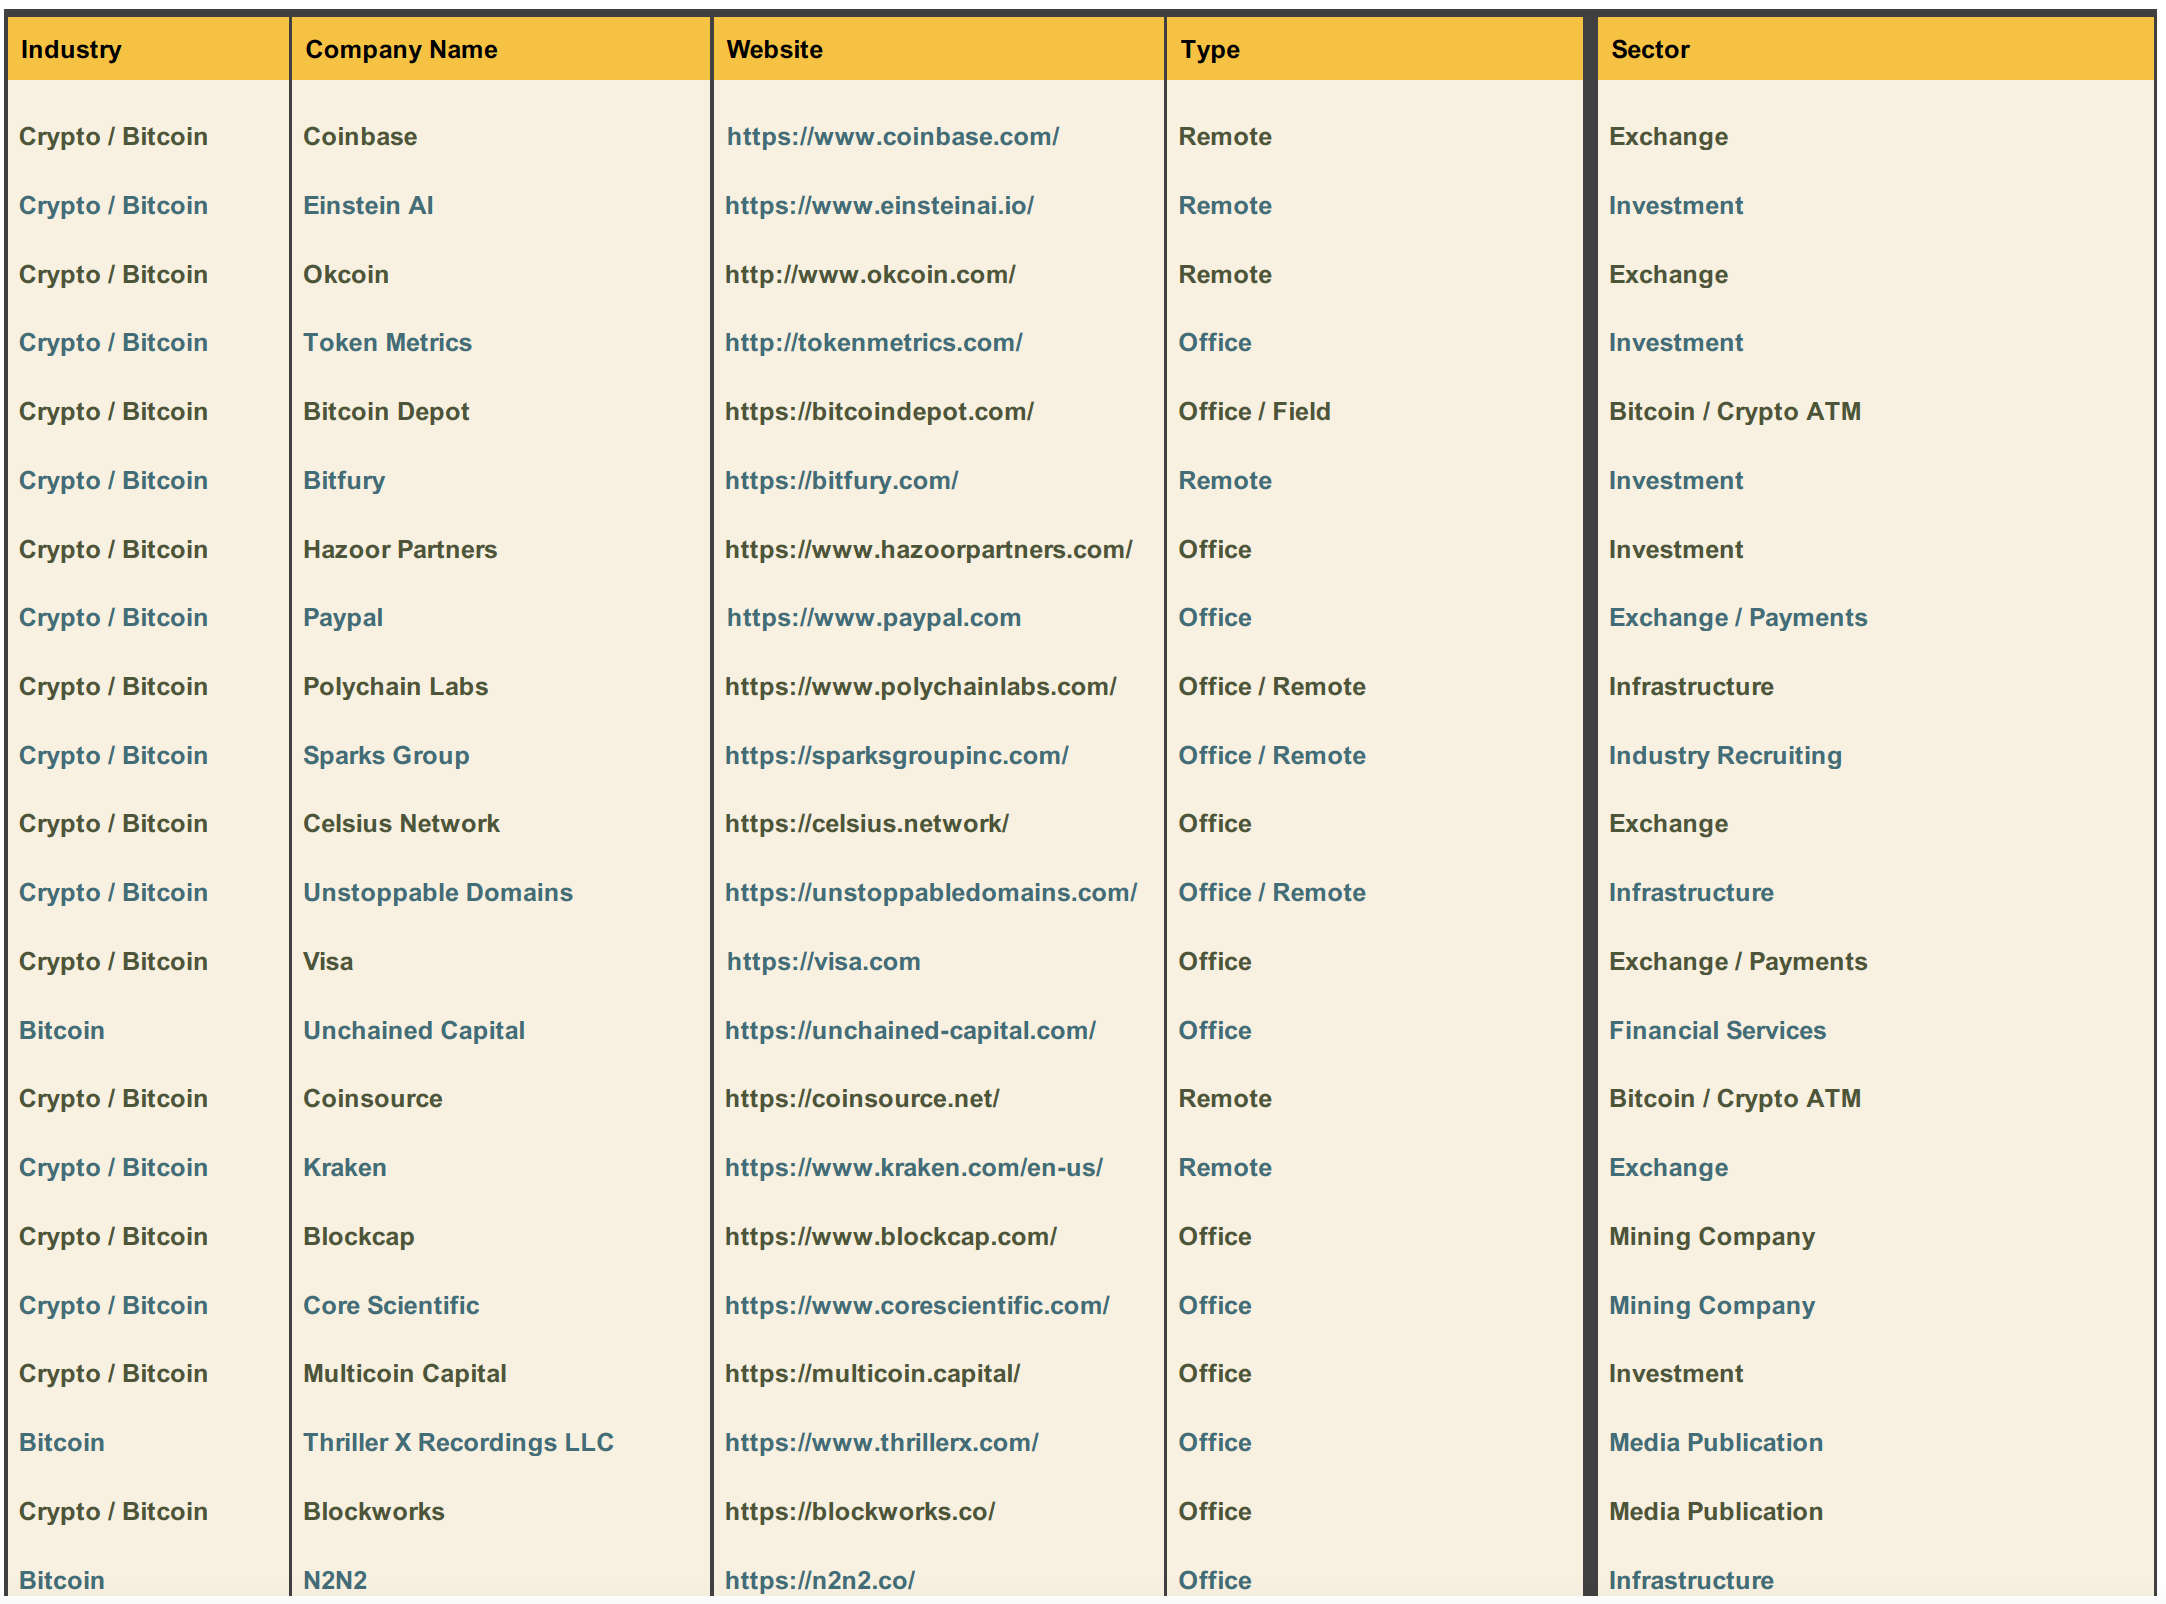Select the Hazoor Partners cell

point(400,549)
